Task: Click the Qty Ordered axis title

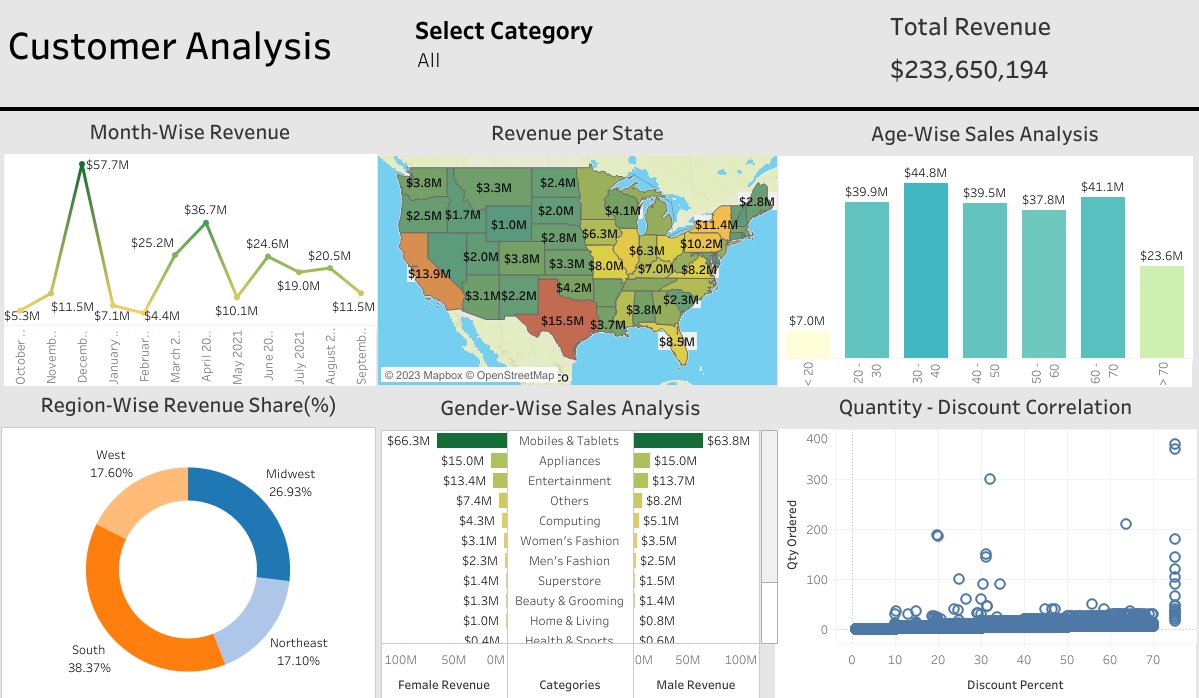Action: pos(792,534)
